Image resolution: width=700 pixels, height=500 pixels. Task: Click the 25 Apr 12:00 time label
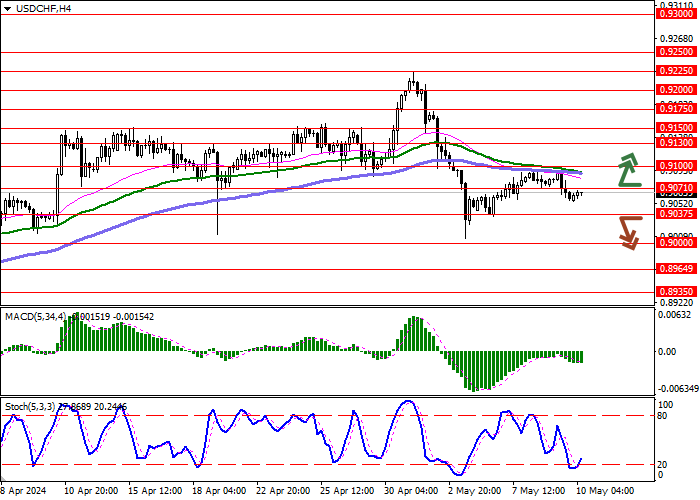point(349,491)
